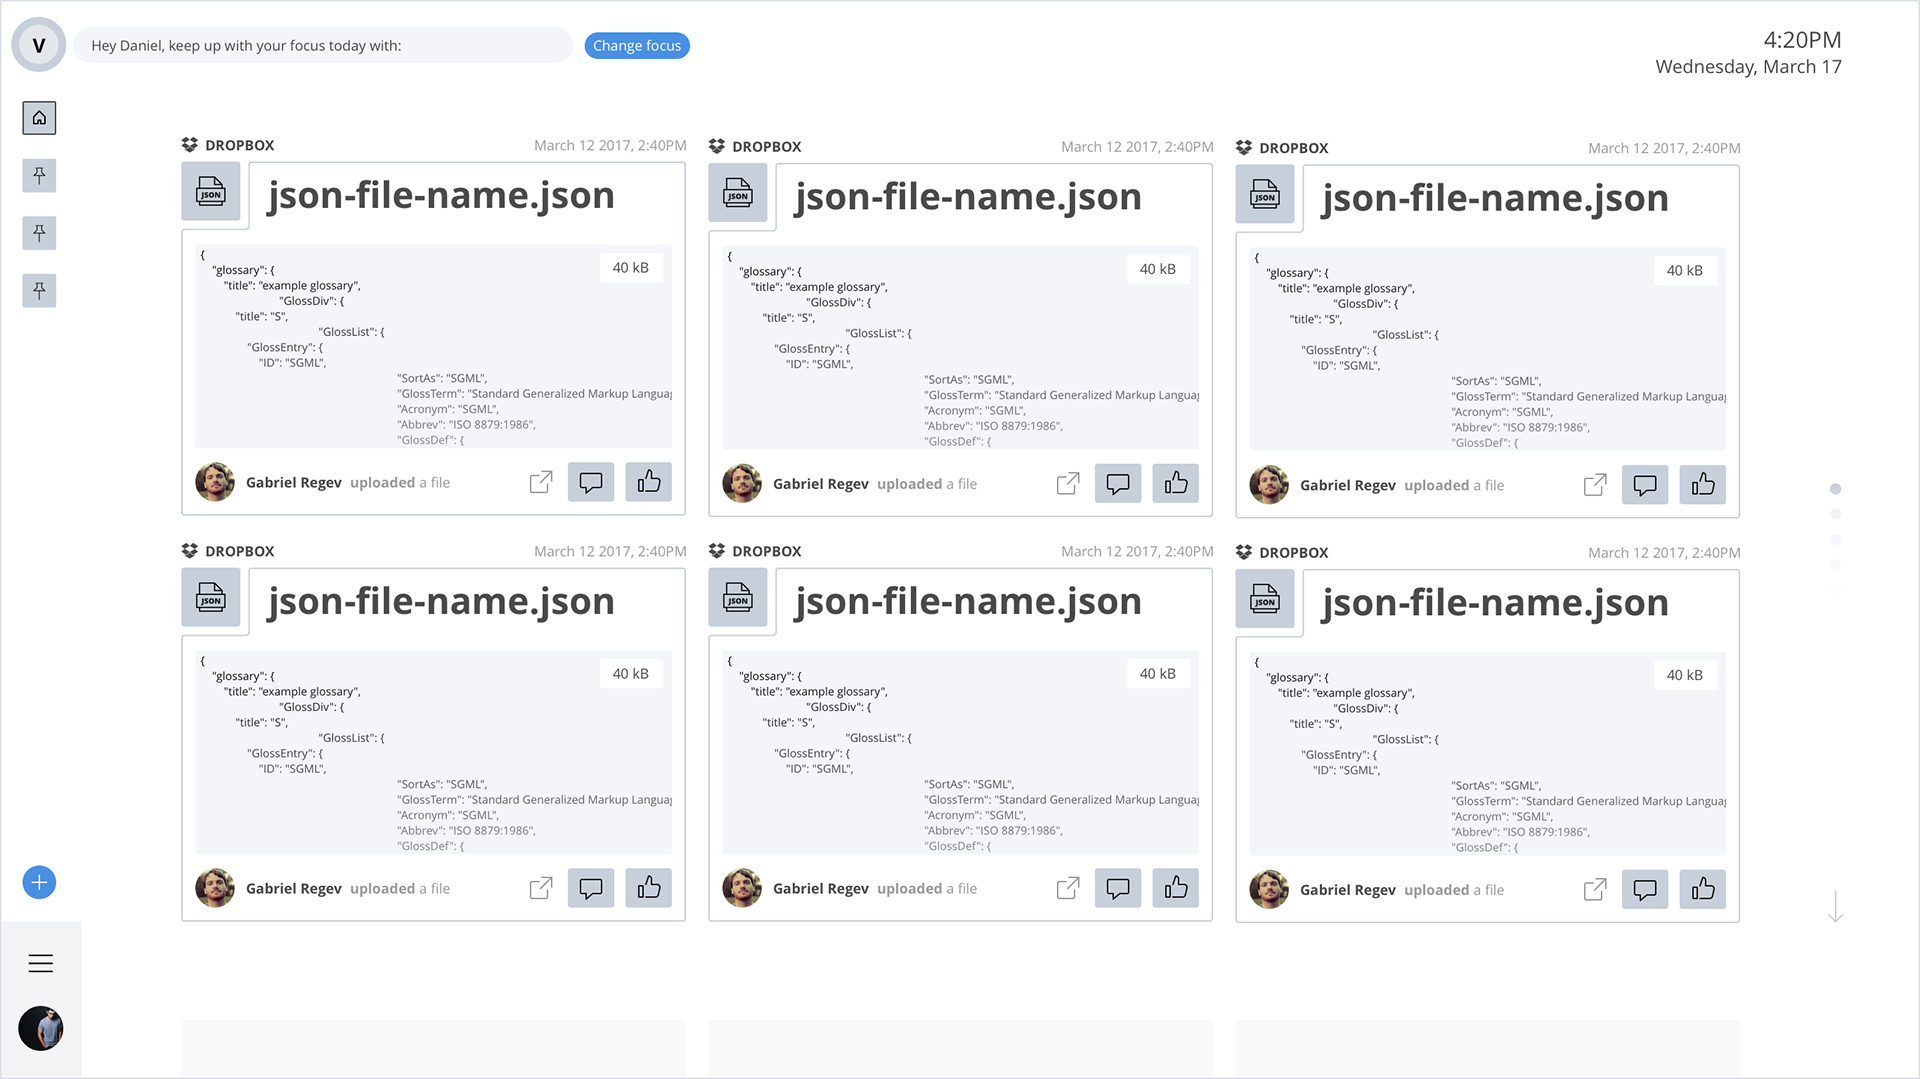Click the third pin icon in the sidebar

[39, 291]
